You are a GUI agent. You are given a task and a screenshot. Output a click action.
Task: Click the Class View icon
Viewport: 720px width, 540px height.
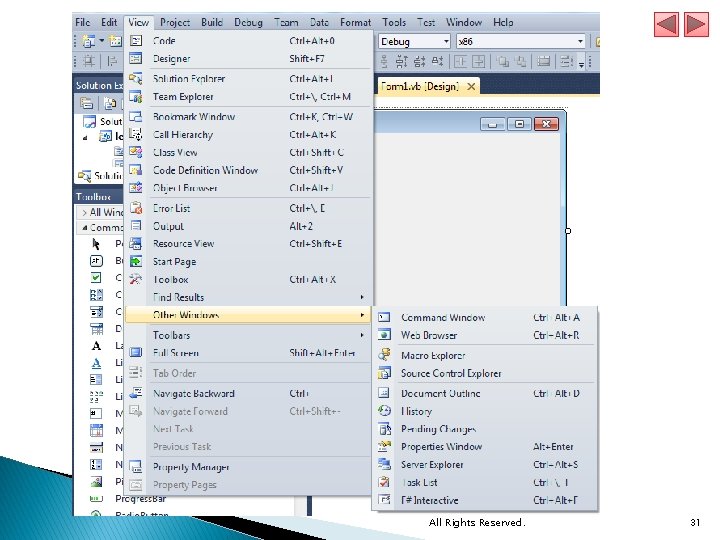point(136,152)
